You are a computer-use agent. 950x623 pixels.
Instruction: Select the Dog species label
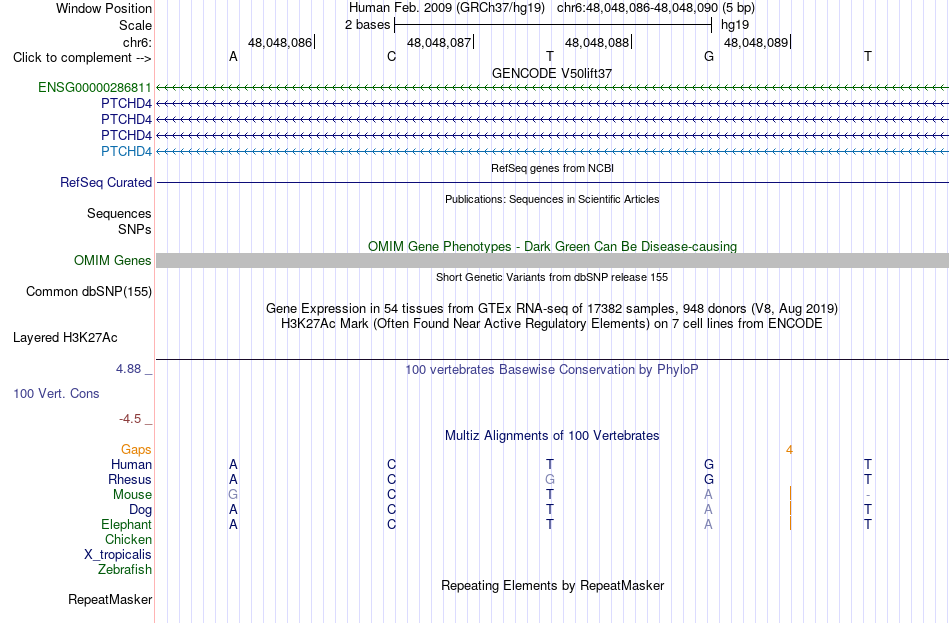click(140, 510)
